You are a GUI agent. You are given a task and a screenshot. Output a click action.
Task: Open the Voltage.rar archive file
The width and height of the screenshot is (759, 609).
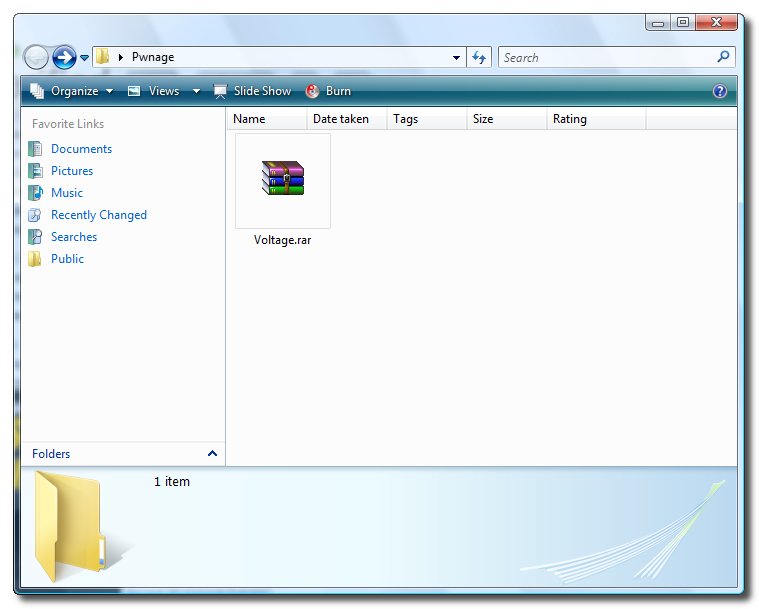(283, 180)
